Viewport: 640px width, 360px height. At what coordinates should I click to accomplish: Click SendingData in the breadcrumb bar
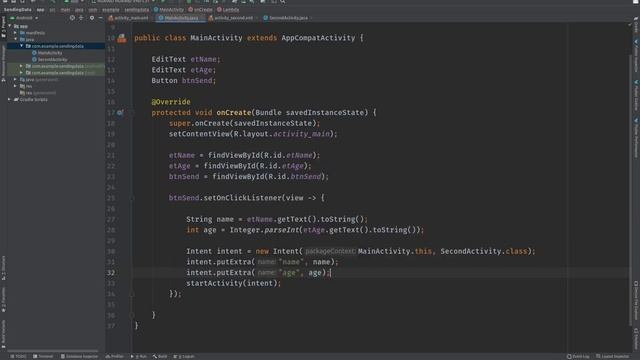(18, 9)
